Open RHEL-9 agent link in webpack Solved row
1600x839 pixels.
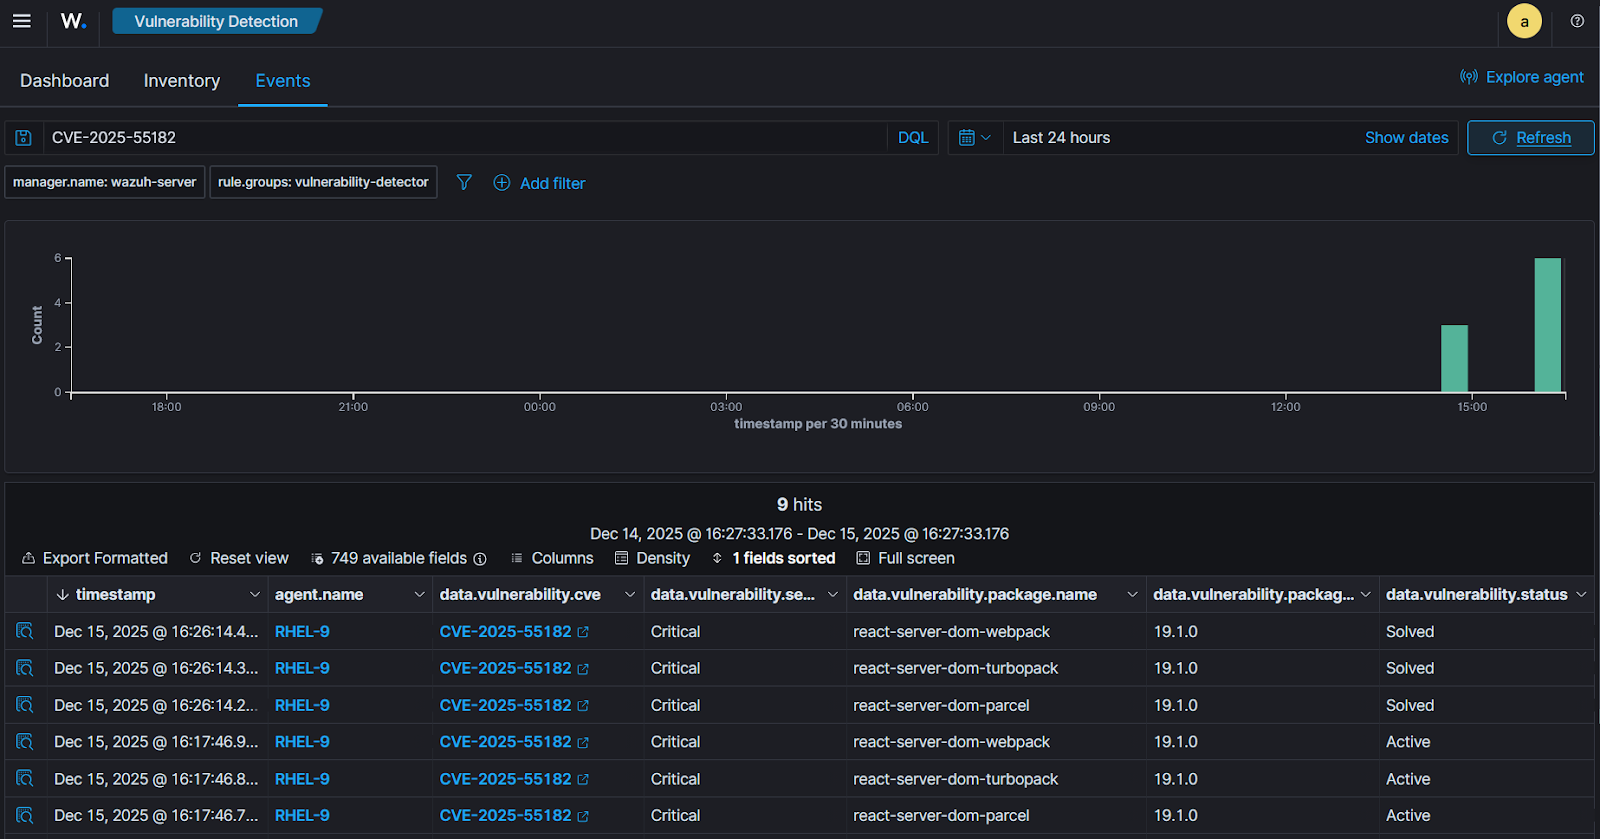302,631
